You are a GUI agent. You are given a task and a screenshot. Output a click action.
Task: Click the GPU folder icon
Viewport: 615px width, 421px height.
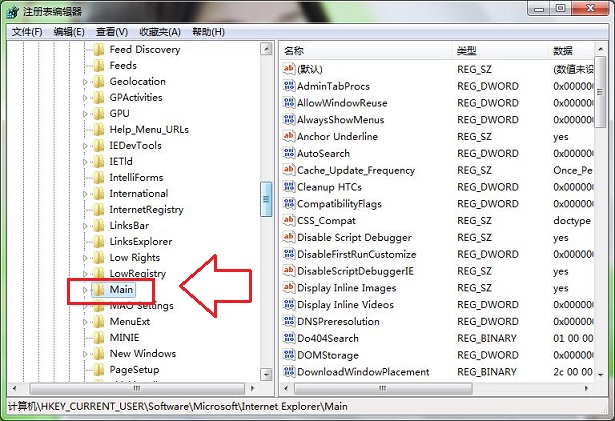[99, 114]
